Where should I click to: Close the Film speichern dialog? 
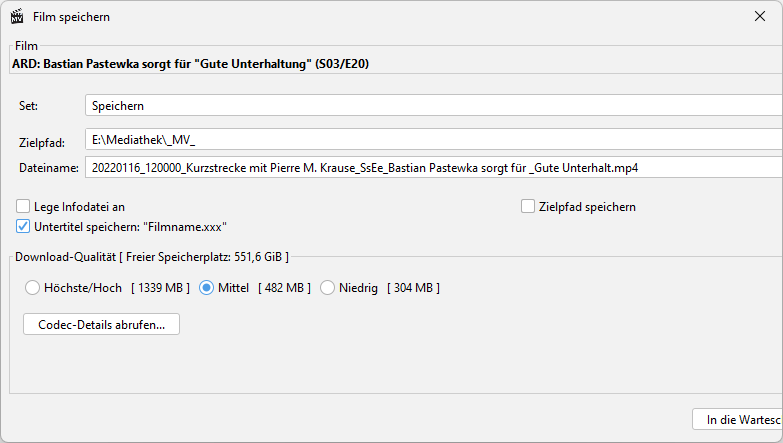[x=760, y=16]
